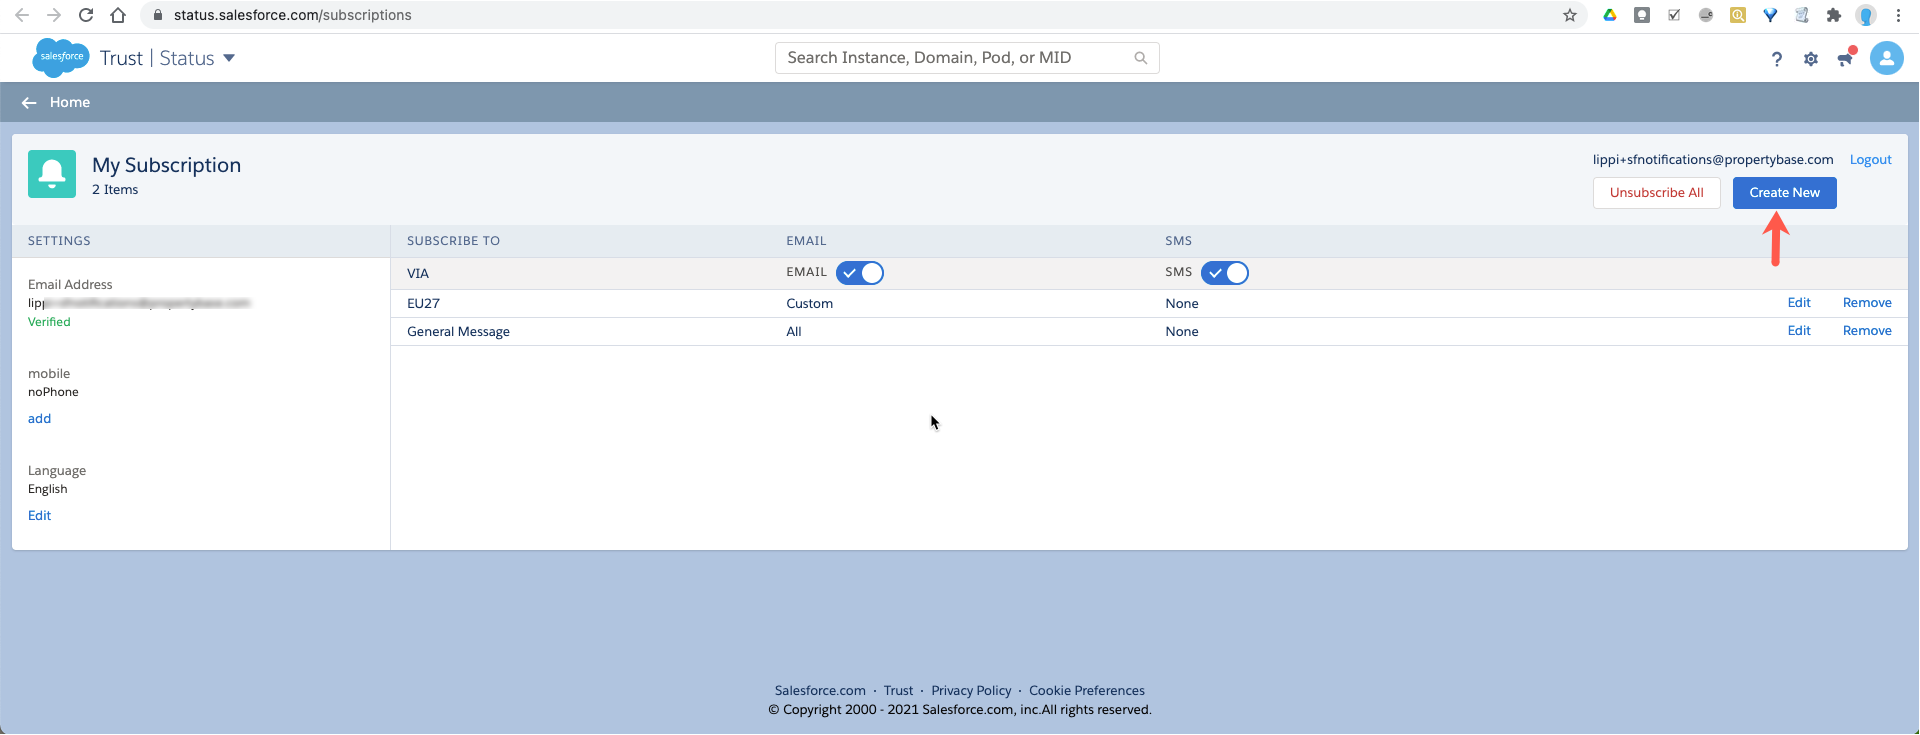This screenshot has width=1920, height=735.
Task: Click the Logout link
Action: click(x=1870, y=160)
